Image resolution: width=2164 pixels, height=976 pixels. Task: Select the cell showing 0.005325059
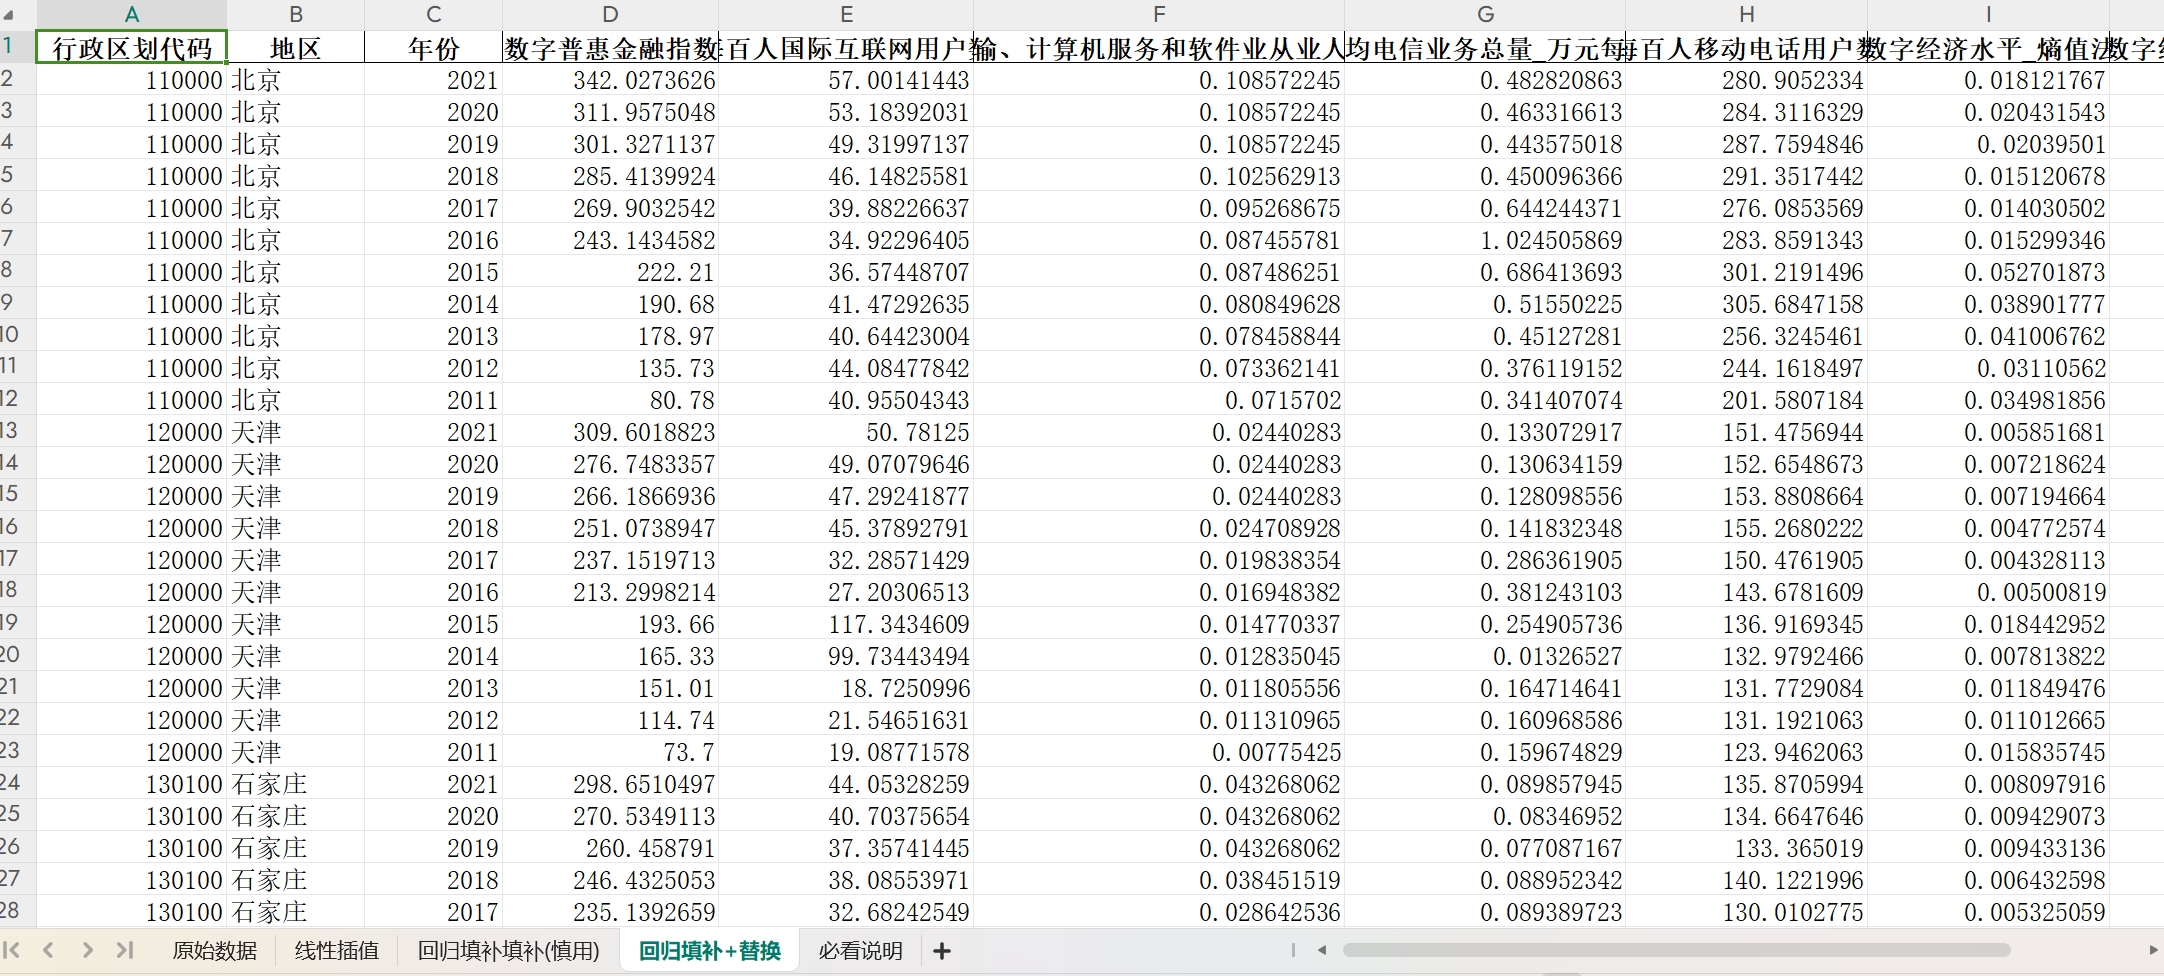pos(1988,912)
